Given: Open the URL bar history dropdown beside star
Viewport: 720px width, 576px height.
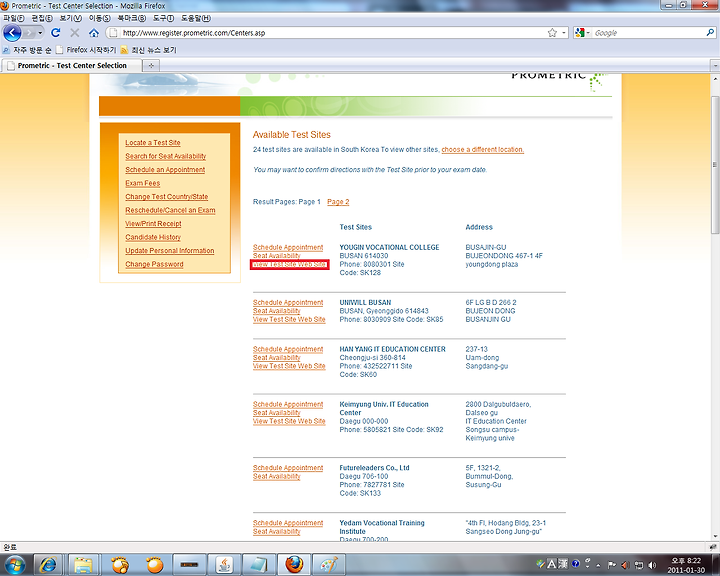Looking at the screenshot, I should tap(564, 33).
